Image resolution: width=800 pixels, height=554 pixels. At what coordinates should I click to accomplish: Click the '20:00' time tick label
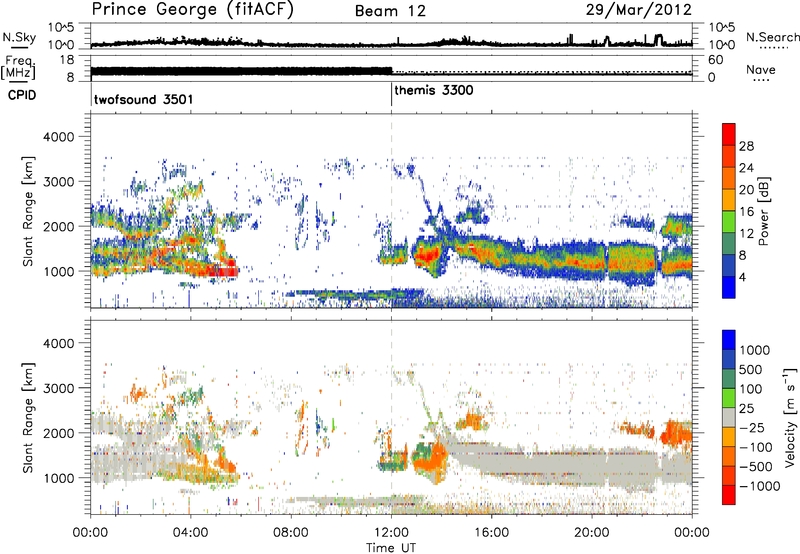click(591, 533)
